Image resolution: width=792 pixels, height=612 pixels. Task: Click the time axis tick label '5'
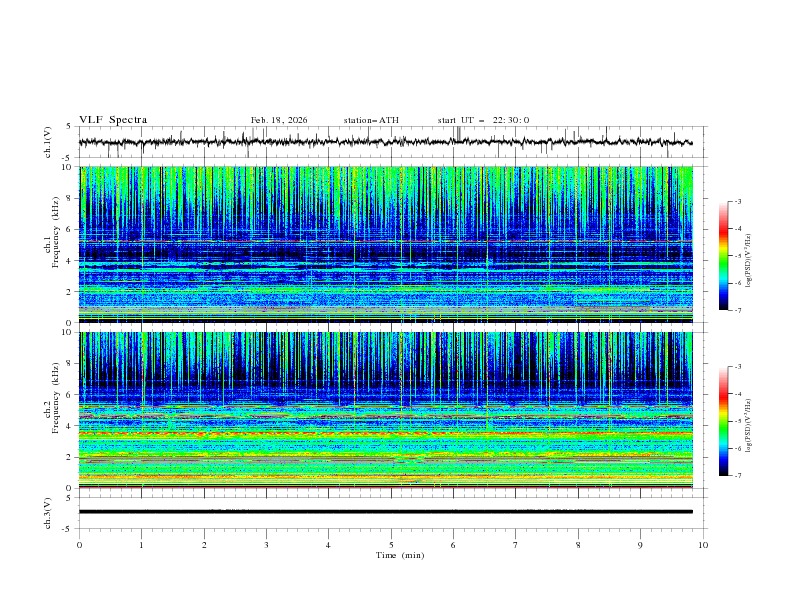coord(391,545)
